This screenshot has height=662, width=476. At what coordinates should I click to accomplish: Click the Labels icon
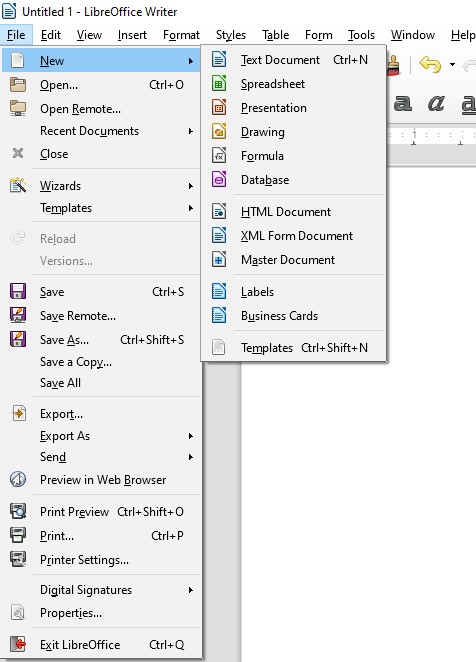pyautogui.click(x=219, y=292)
